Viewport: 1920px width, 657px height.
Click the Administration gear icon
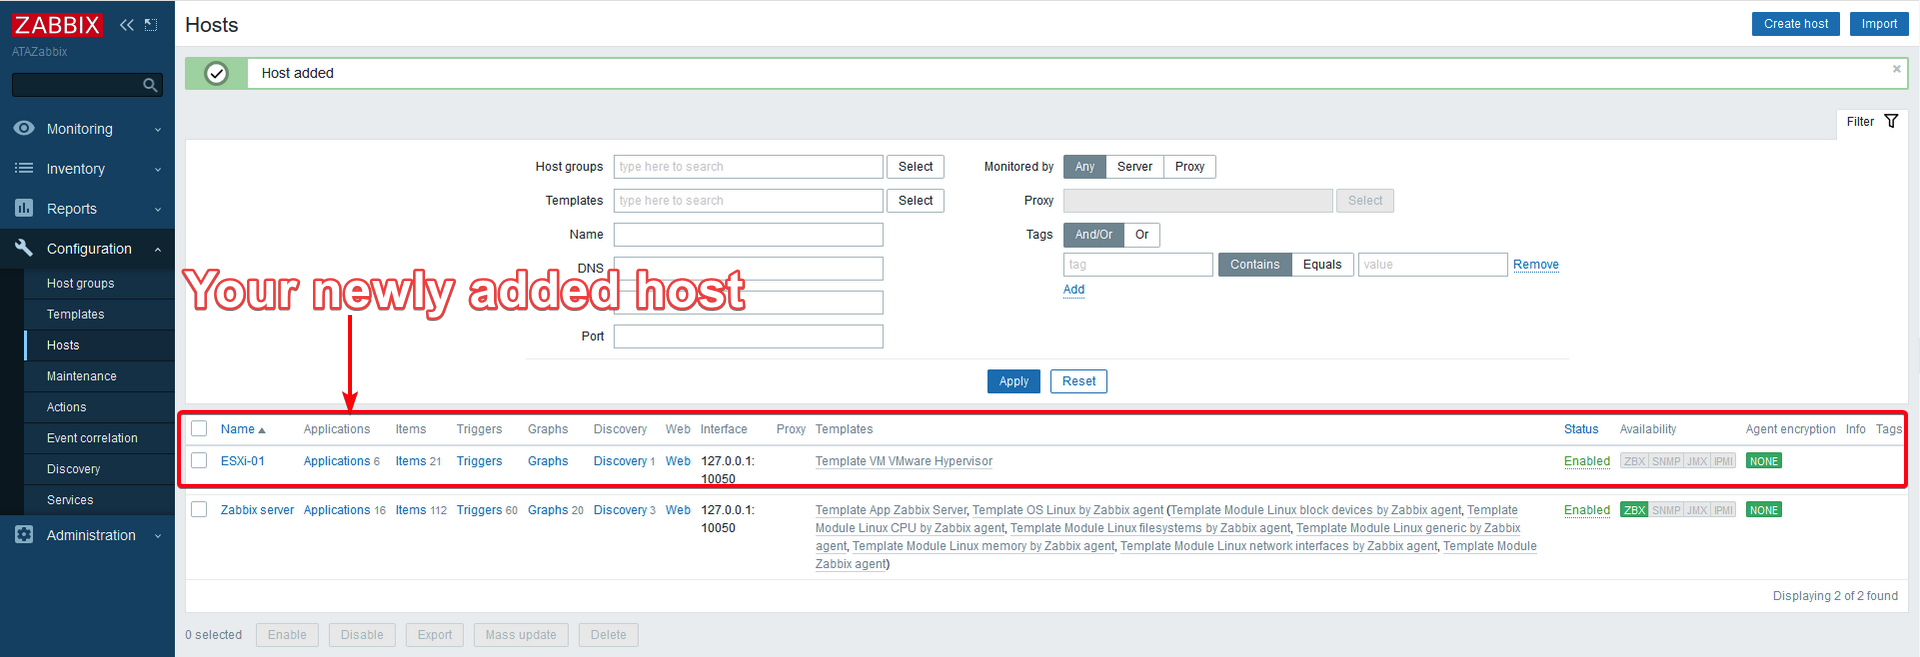24,535
